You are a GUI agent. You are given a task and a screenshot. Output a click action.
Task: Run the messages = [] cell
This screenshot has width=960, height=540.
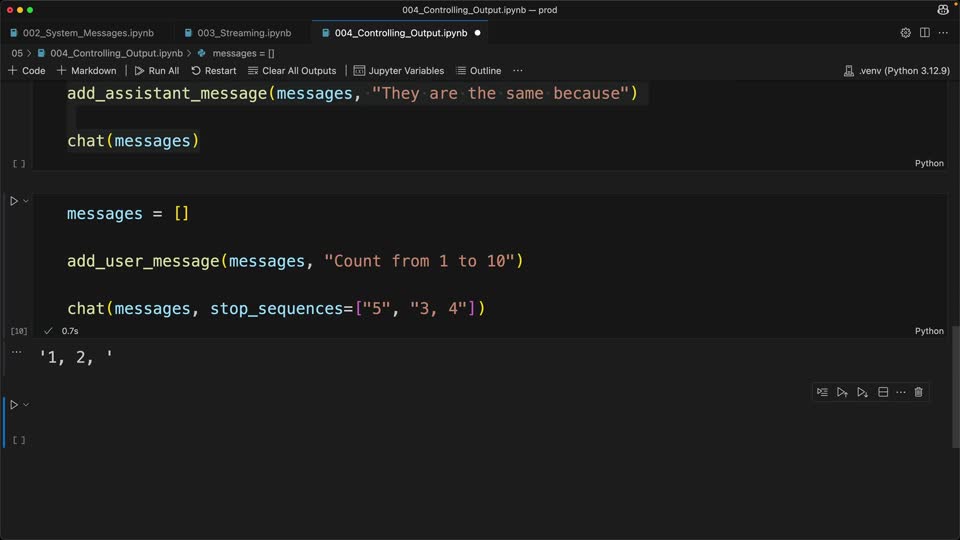coord(14,201)
